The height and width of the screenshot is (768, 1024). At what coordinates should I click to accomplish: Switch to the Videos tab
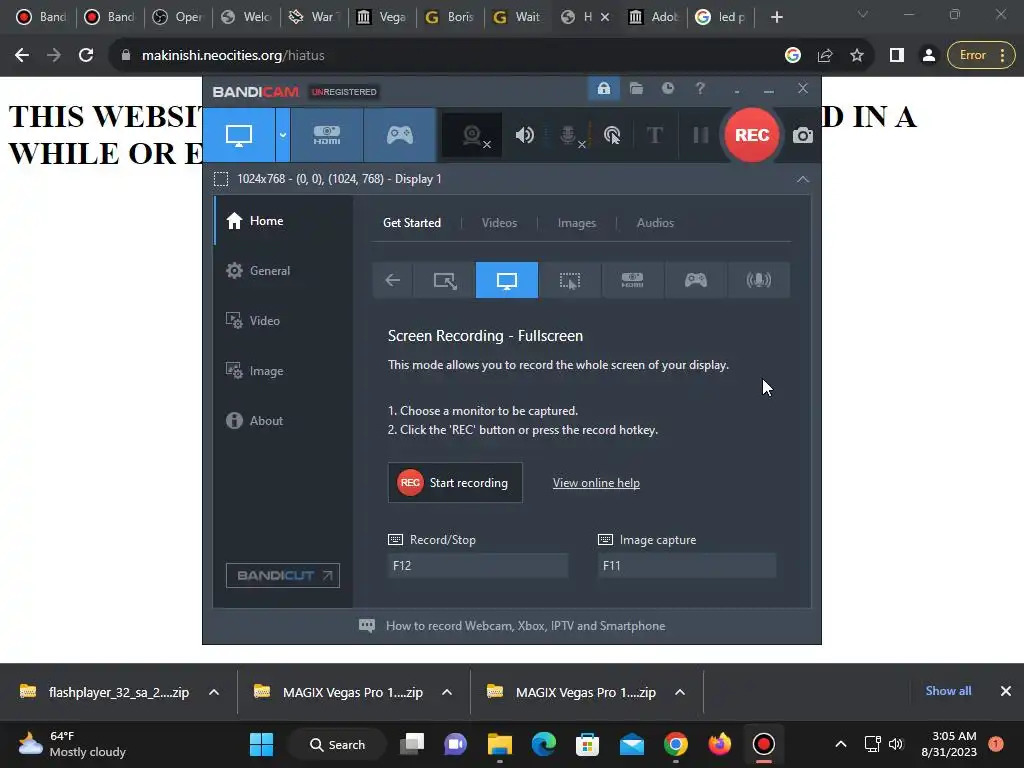tap(499, 223)
